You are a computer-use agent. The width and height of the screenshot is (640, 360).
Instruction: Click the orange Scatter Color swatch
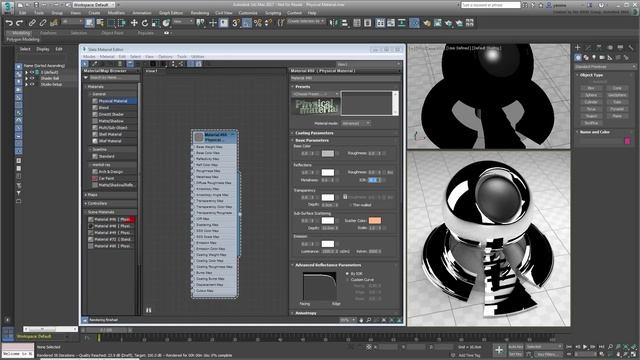pos(375,220)
